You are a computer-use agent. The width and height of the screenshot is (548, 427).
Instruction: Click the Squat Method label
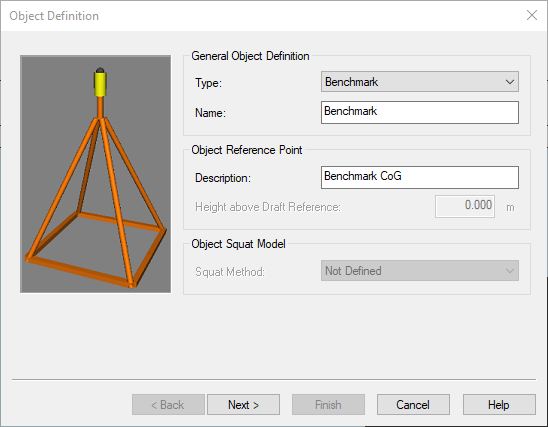[230, 272]
